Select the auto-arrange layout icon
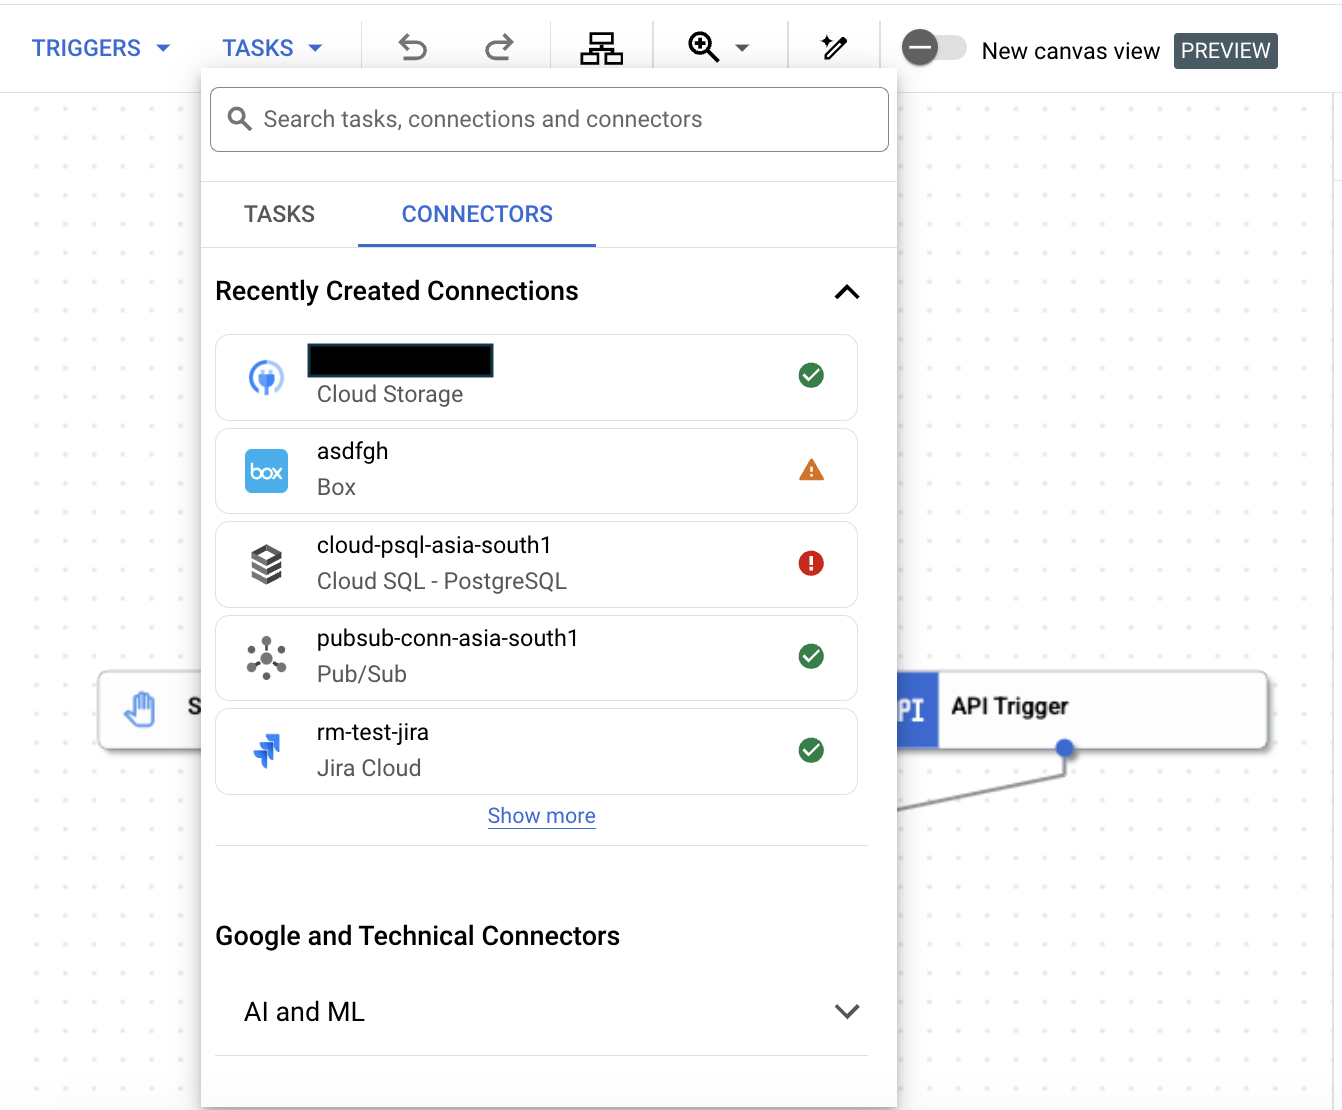1342x1110 pixels. pyautogui.click(x=601, y=47)
